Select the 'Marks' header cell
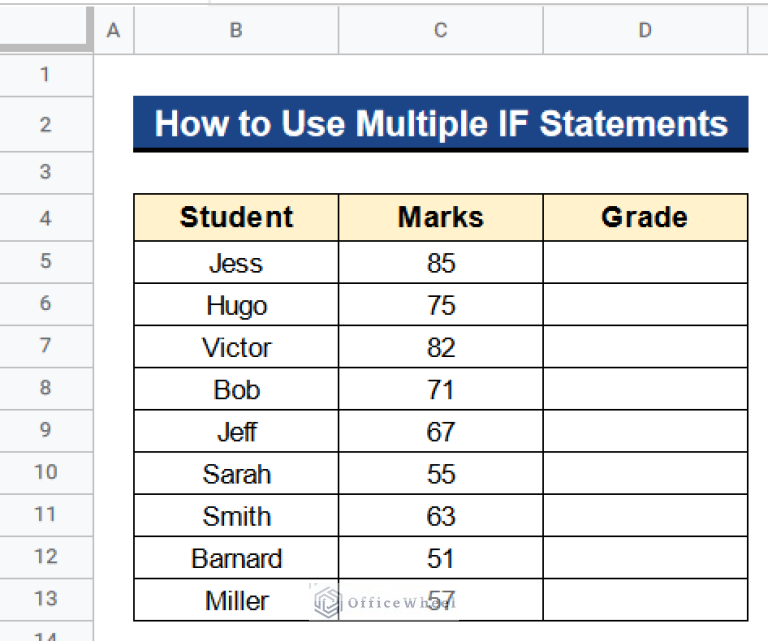This screenshot has width=768, height=641. (x=440, y=218)
